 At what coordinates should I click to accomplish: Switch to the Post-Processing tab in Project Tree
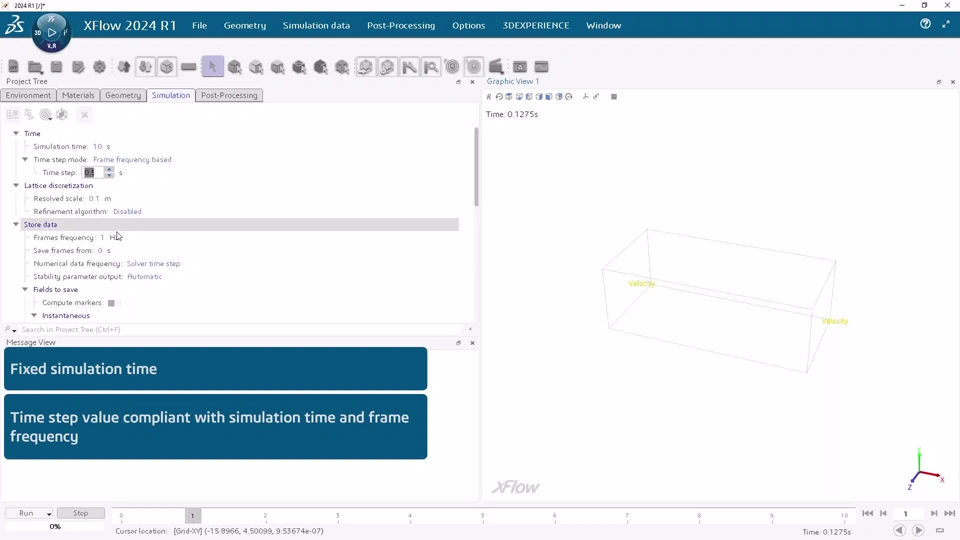(229, 96)
